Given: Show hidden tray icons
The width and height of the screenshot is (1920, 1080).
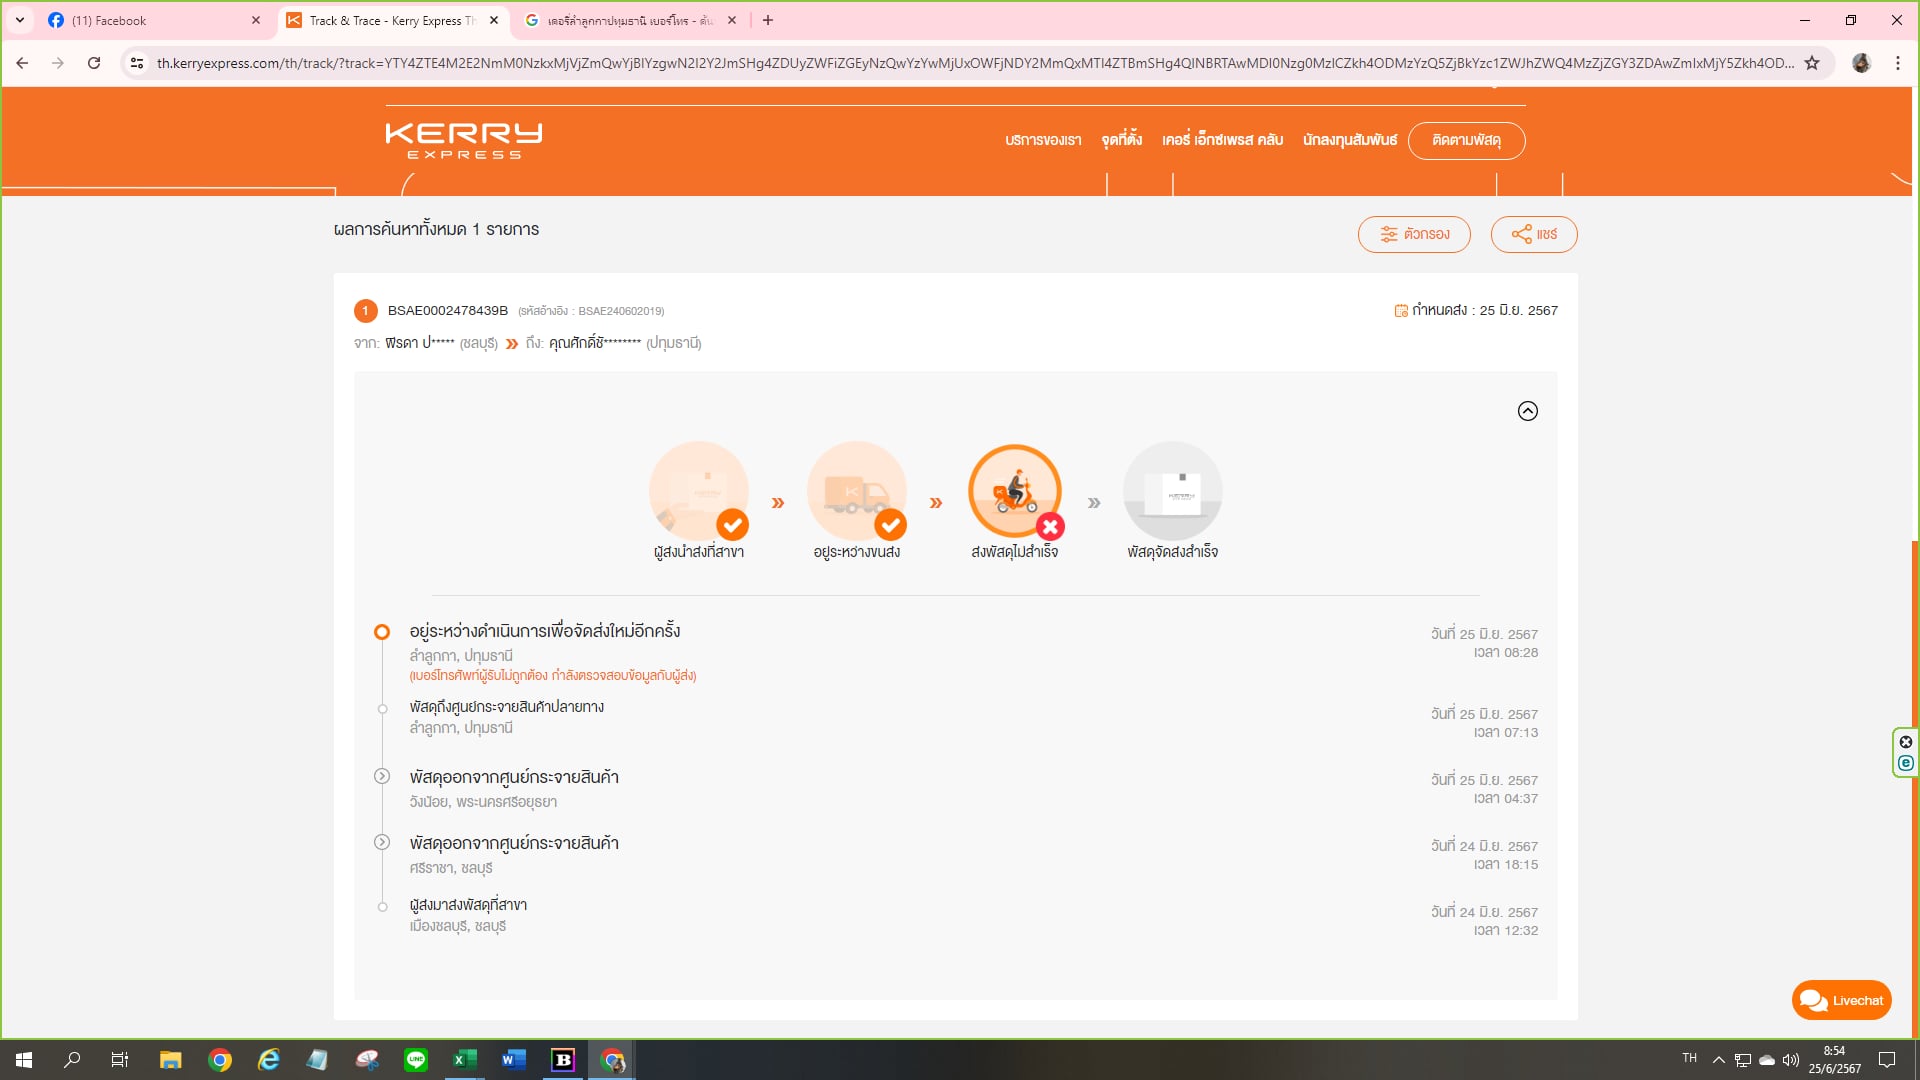Looking at the screenshot, I should (x=1718, y=1060).
